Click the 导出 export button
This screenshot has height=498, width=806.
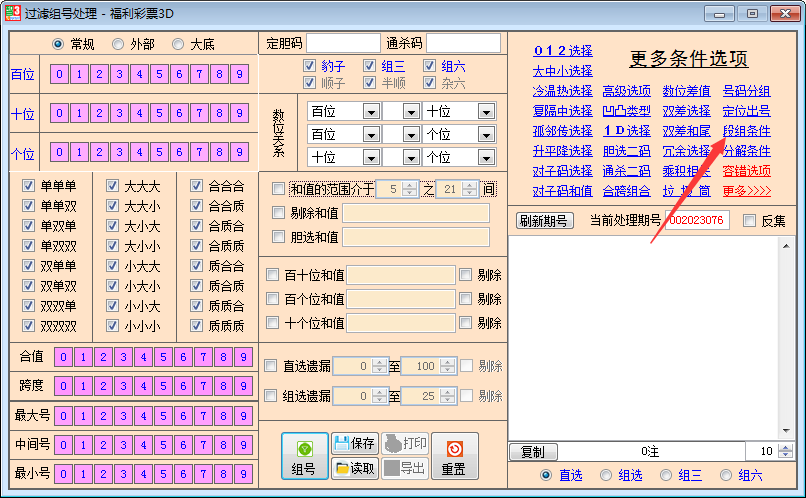(405, 468)
